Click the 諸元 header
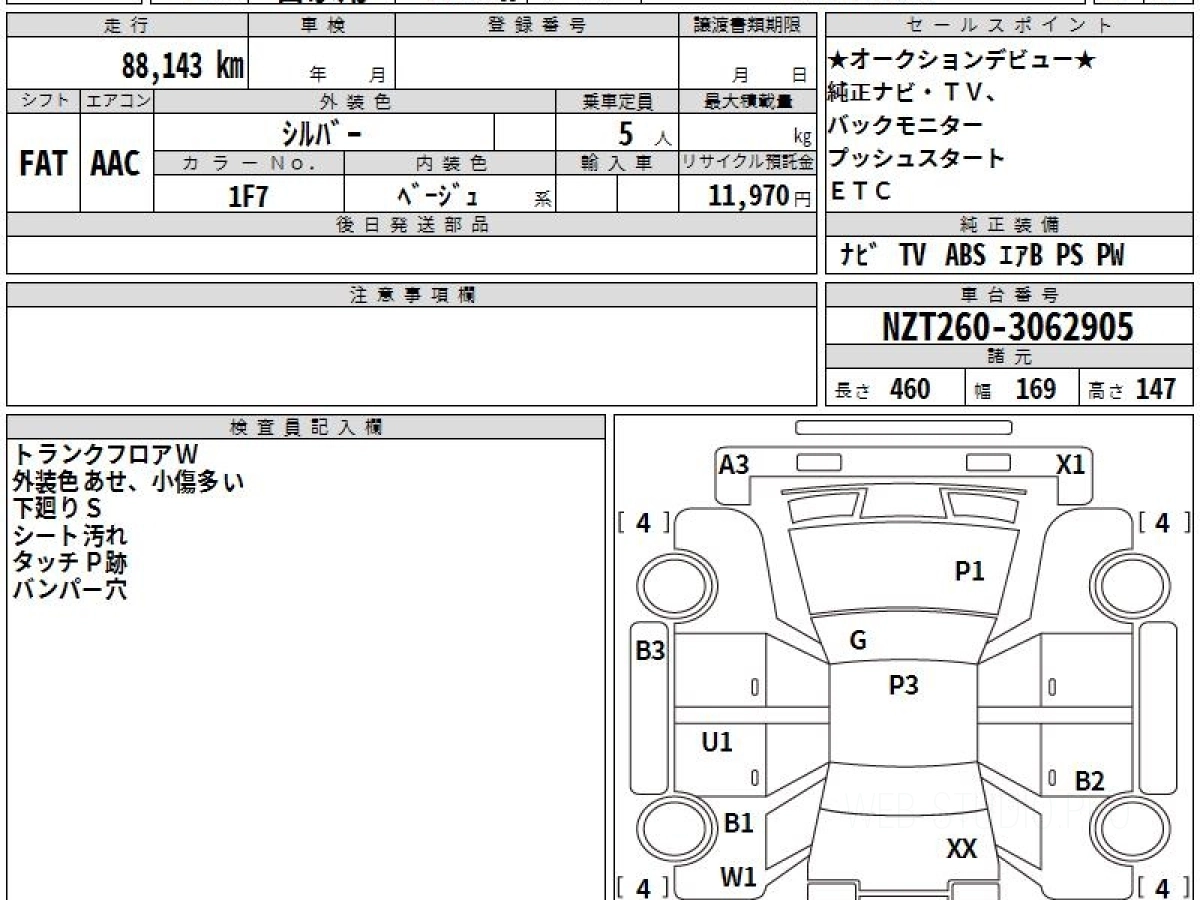This screenshot has width=1200, height=900. click(x=1009, y=358)
